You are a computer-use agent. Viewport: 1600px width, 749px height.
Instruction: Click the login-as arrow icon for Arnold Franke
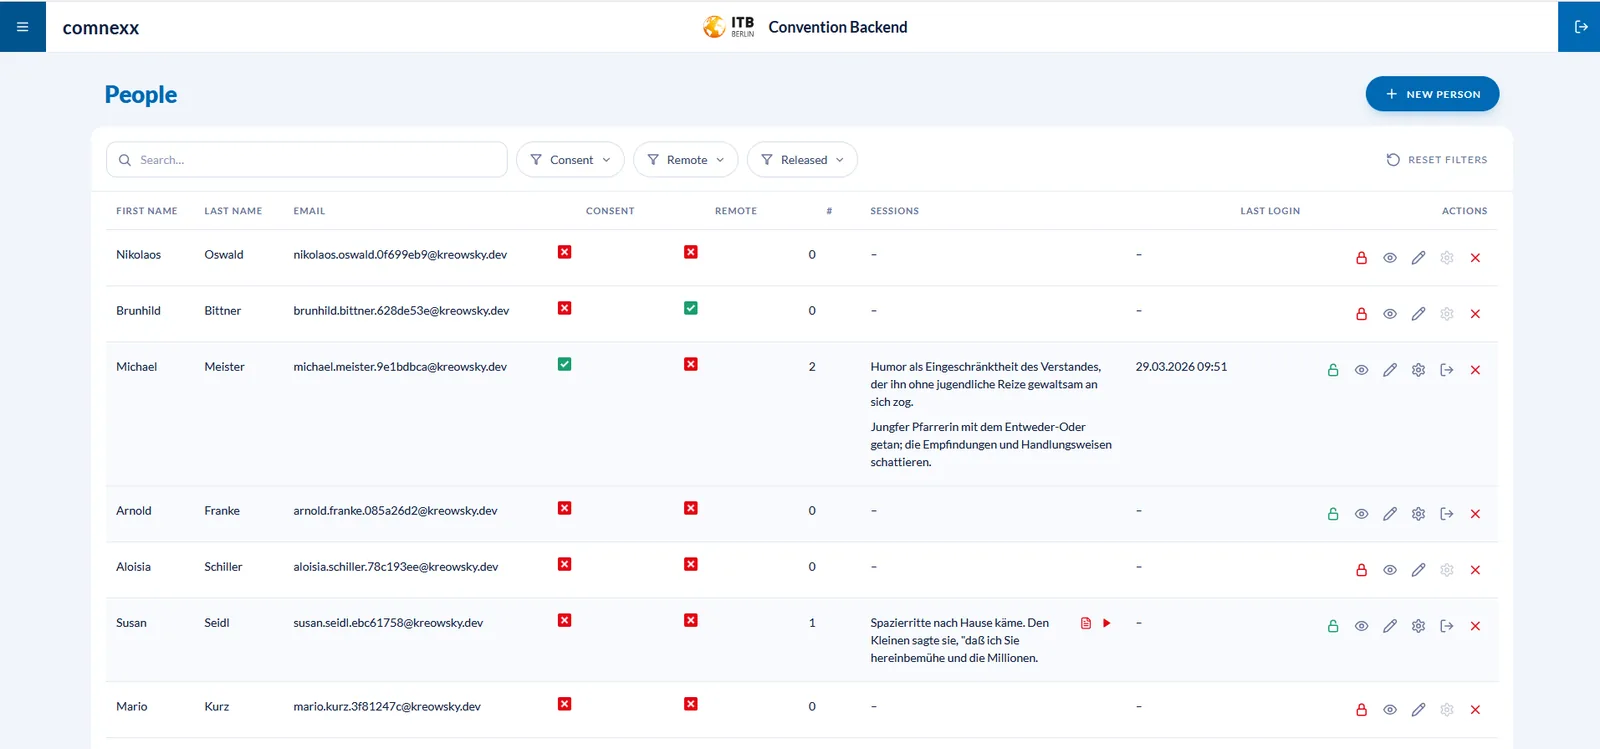coord(1447,514)
